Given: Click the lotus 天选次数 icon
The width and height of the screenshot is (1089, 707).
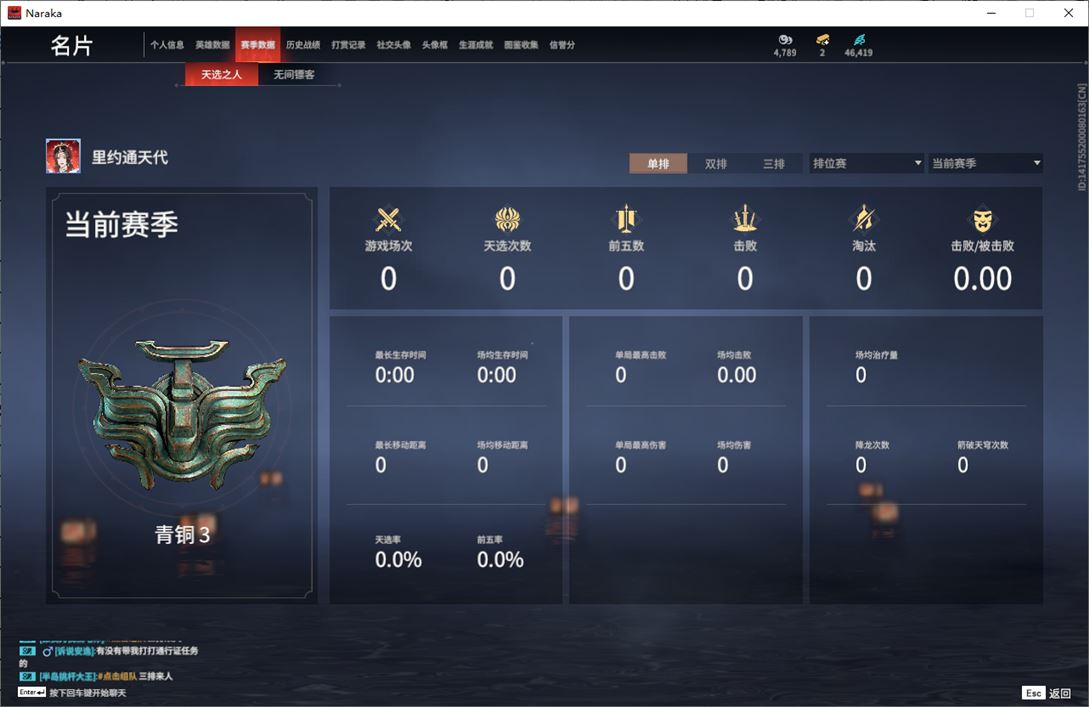Looking at the screenshot, I should pos(507,219).
